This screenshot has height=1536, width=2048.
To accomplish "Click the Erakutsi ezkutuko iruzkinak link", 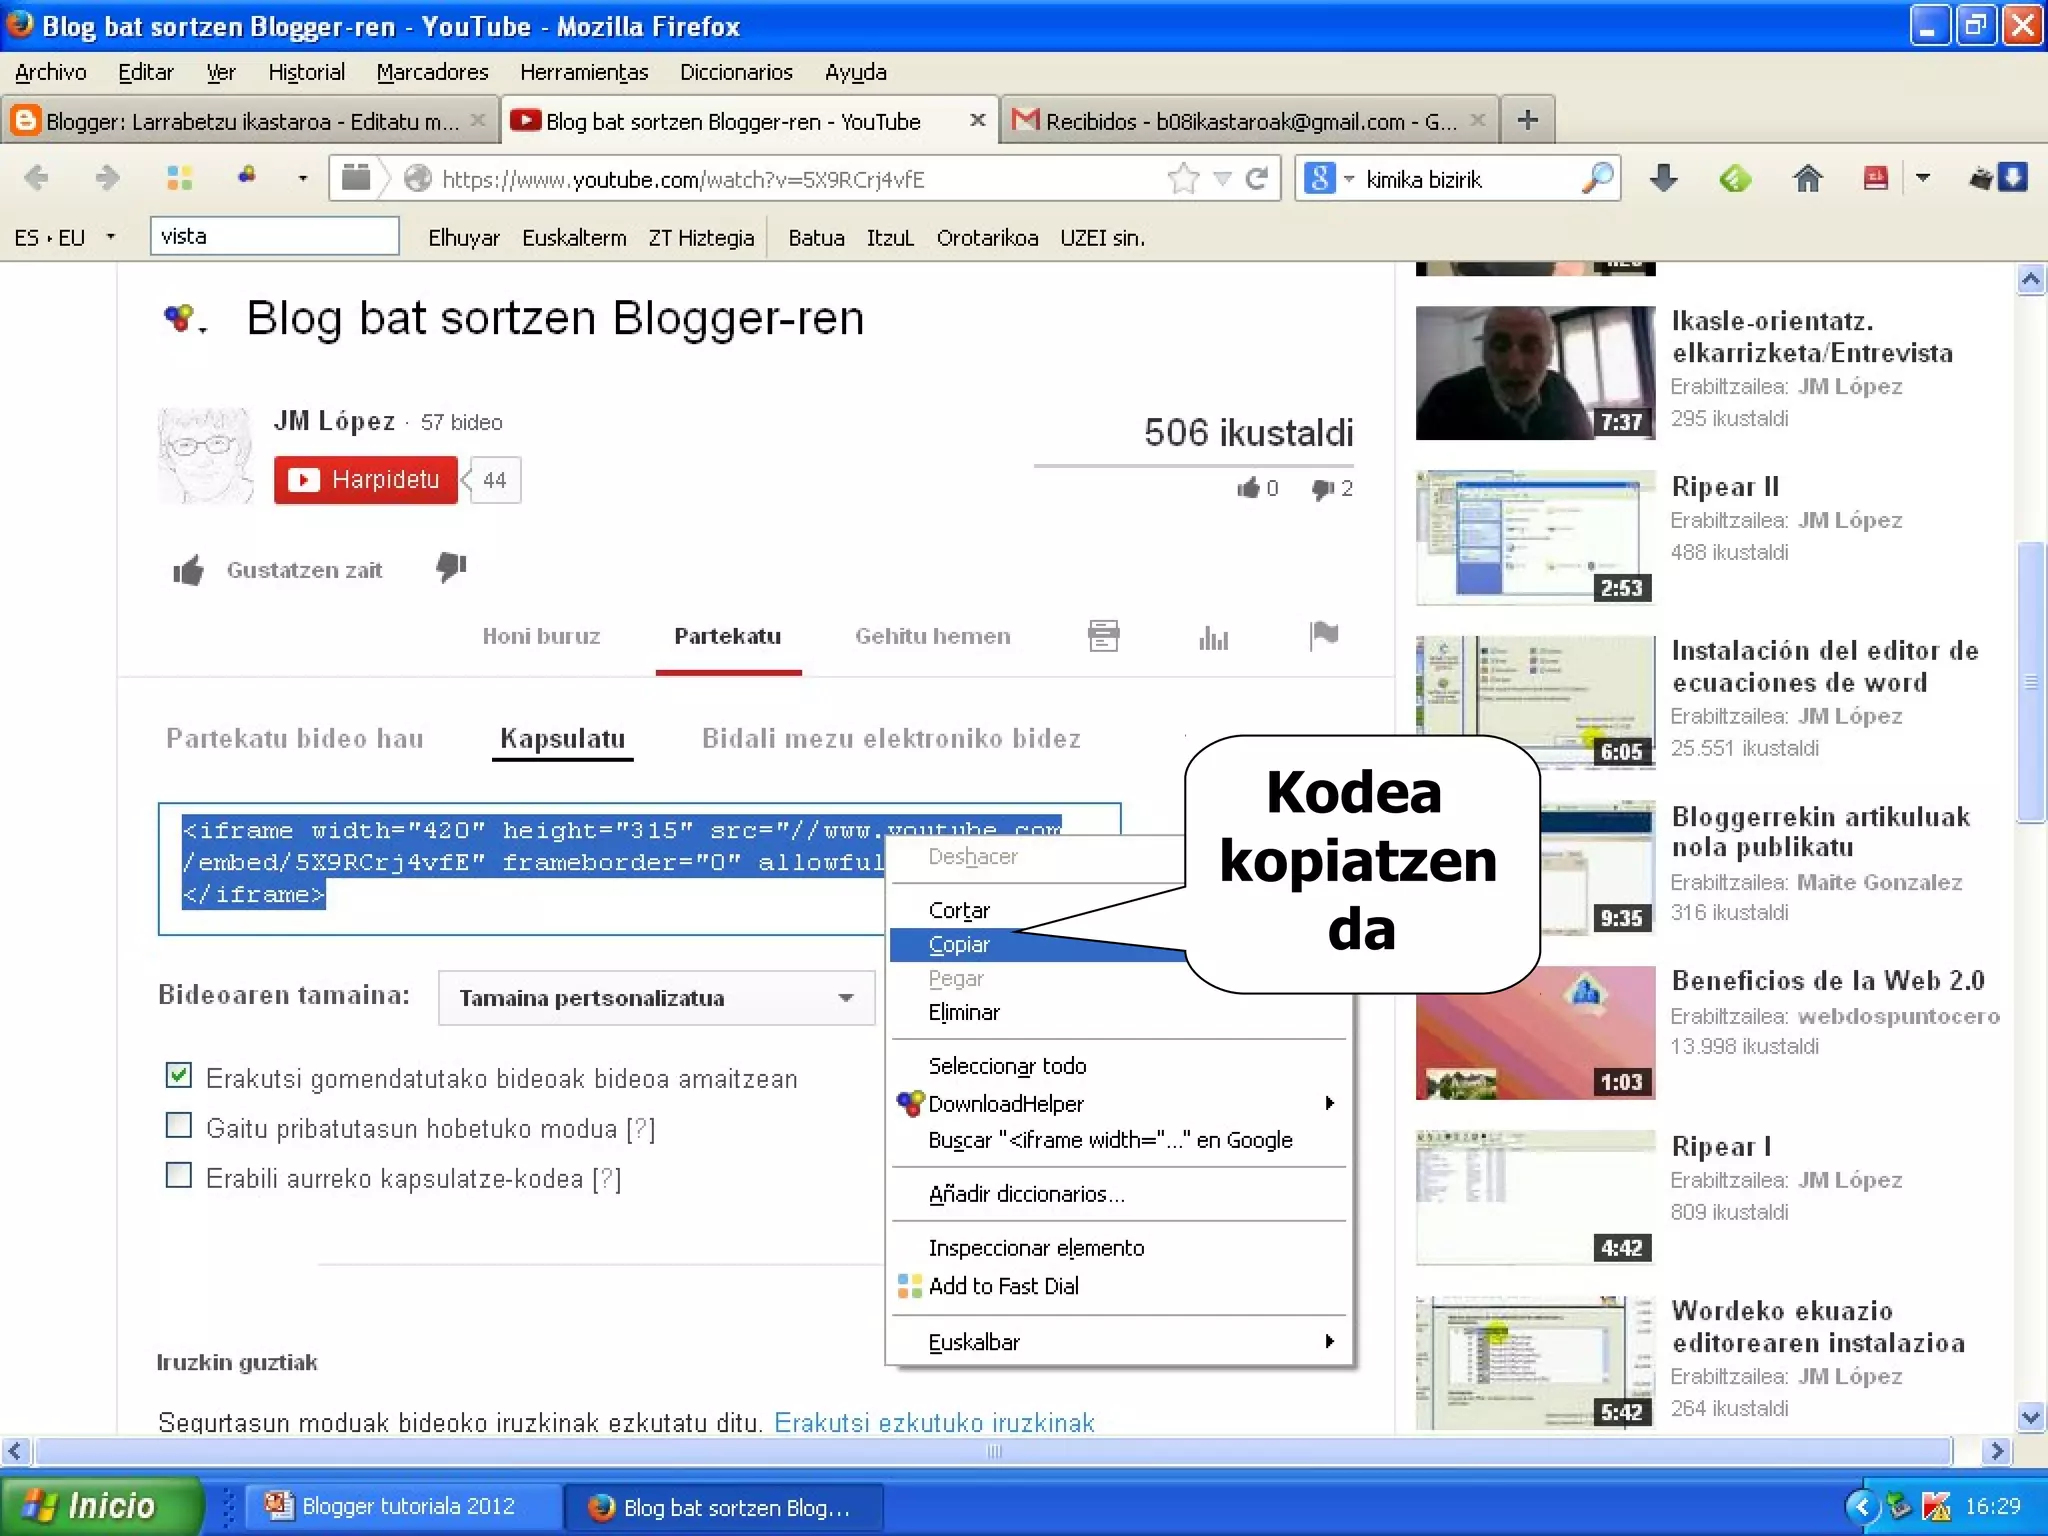I will pyautogui.click(x=934, y=1422).
